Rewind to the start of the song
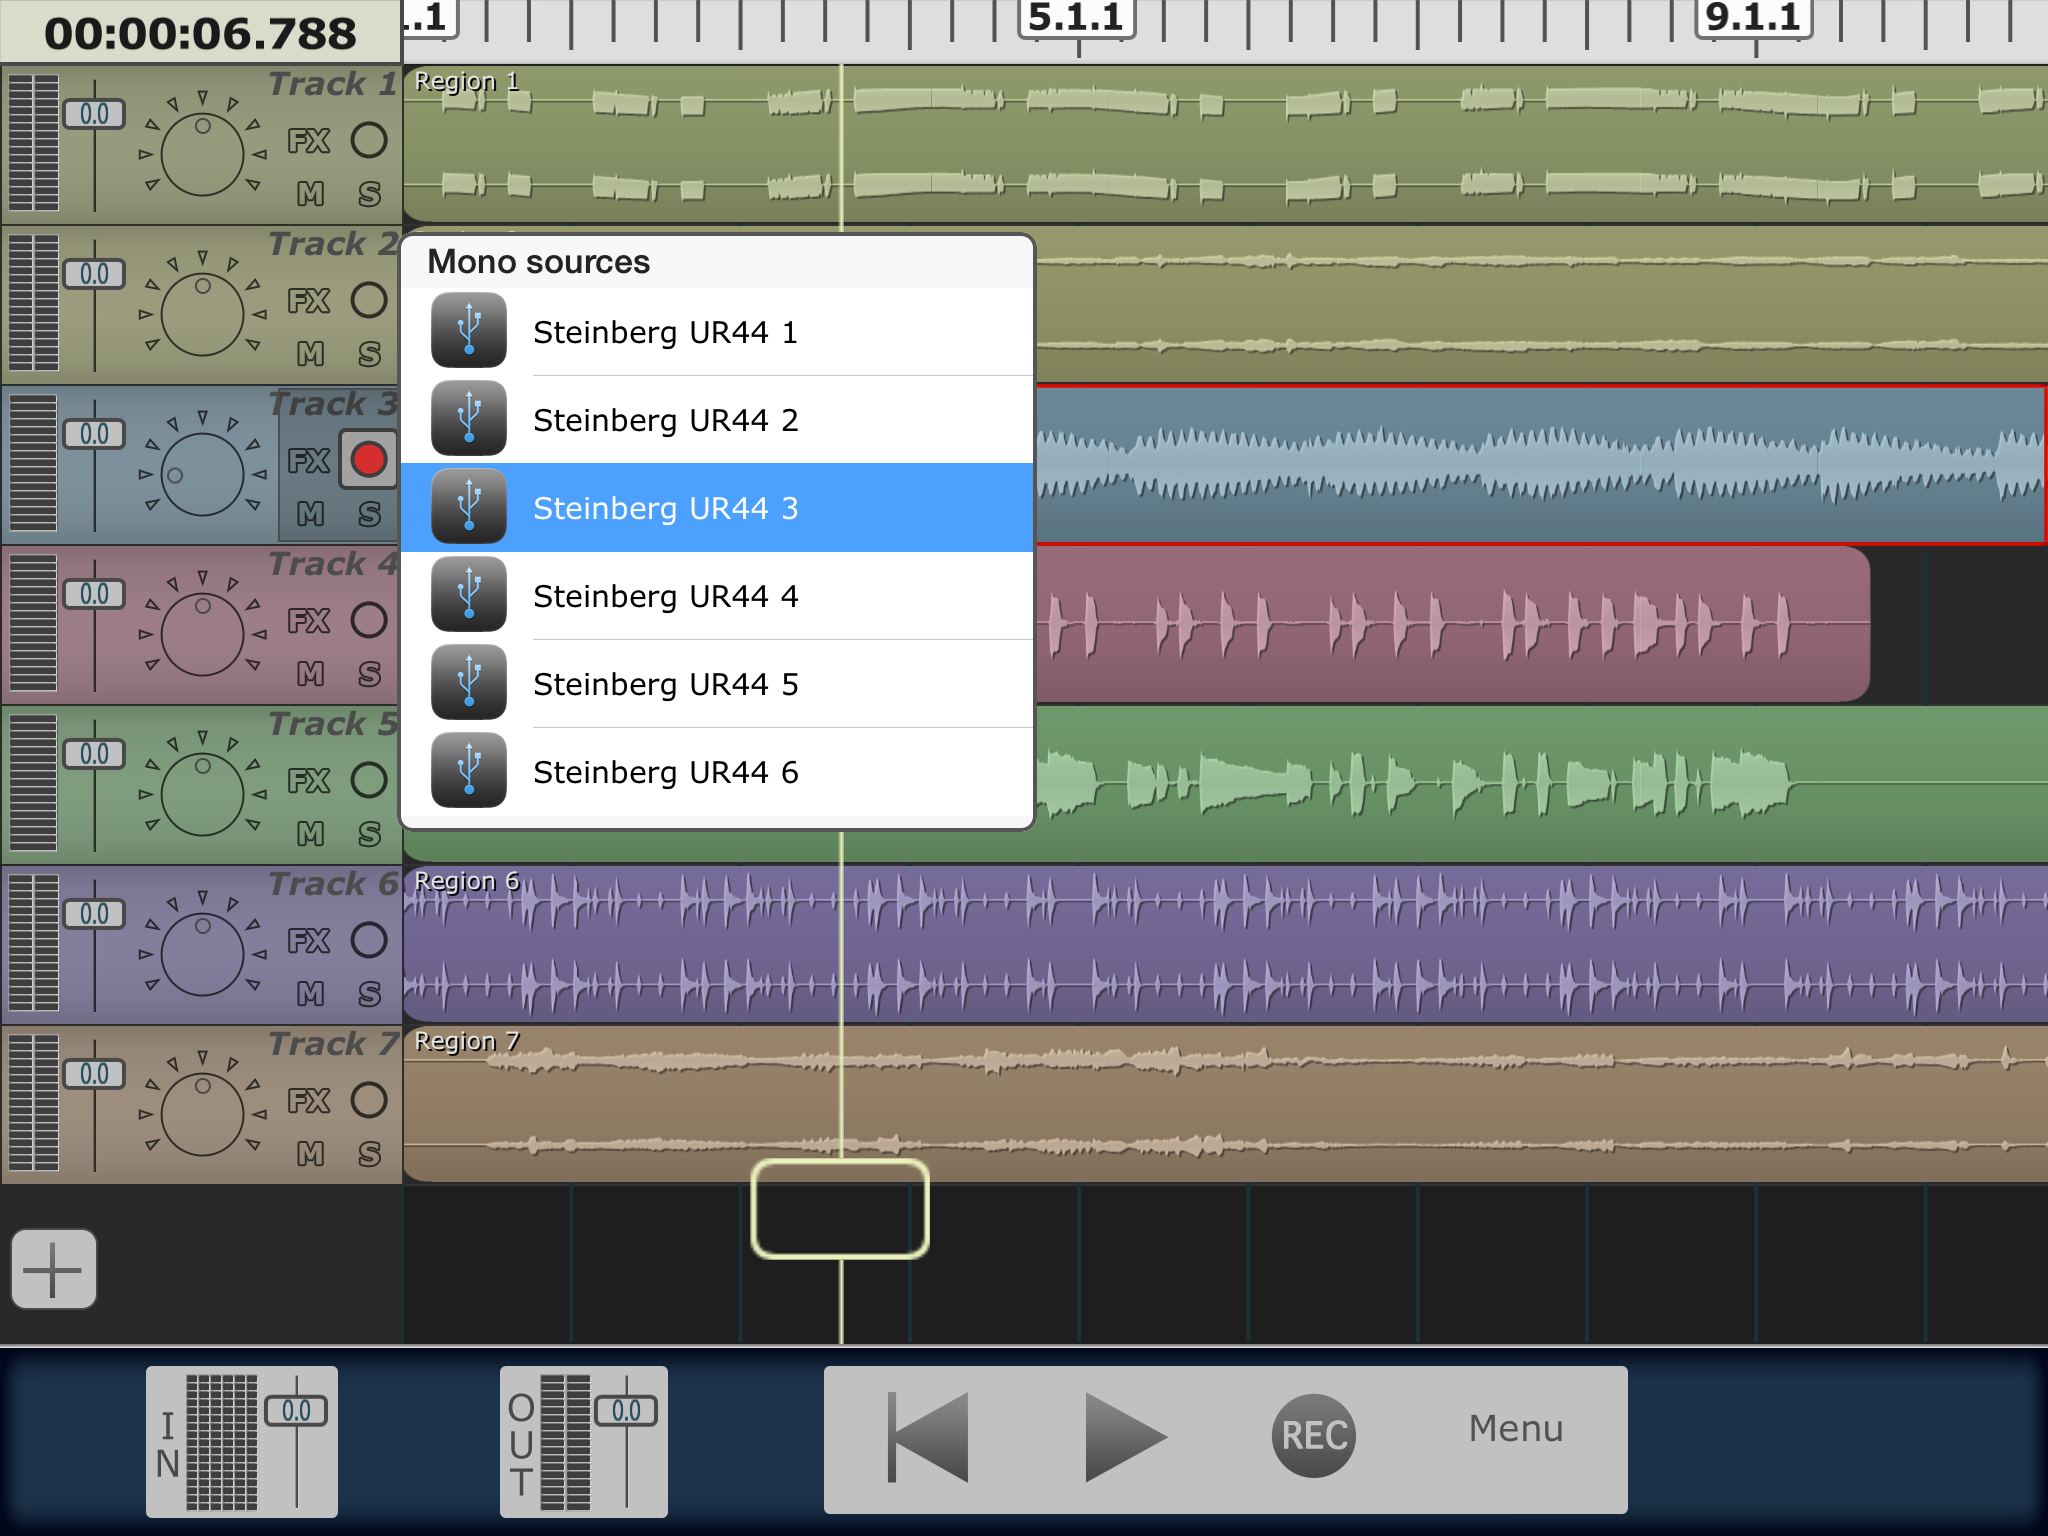This screenshot has height=1536, width=2048. pos(928,1437)
